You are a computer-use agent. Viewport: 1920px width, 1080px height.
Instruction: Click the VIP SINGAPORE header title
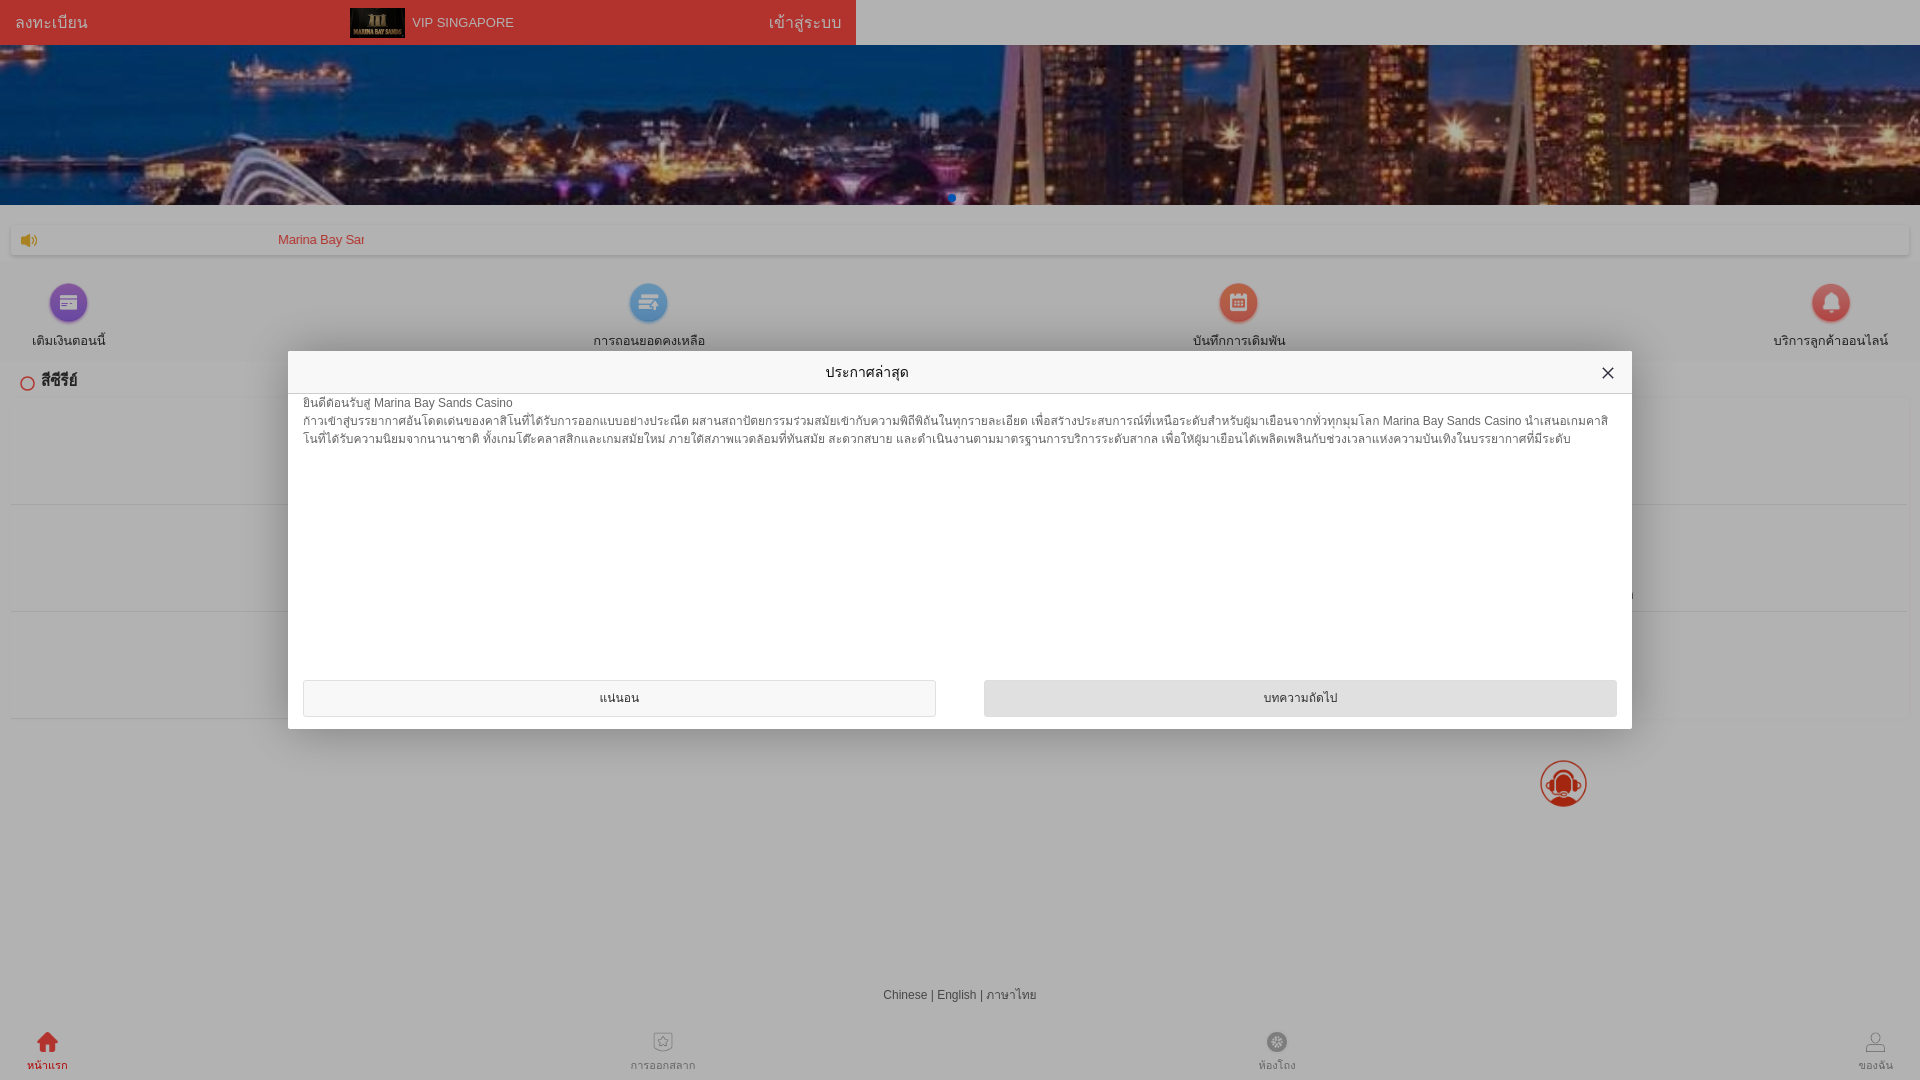463,22
